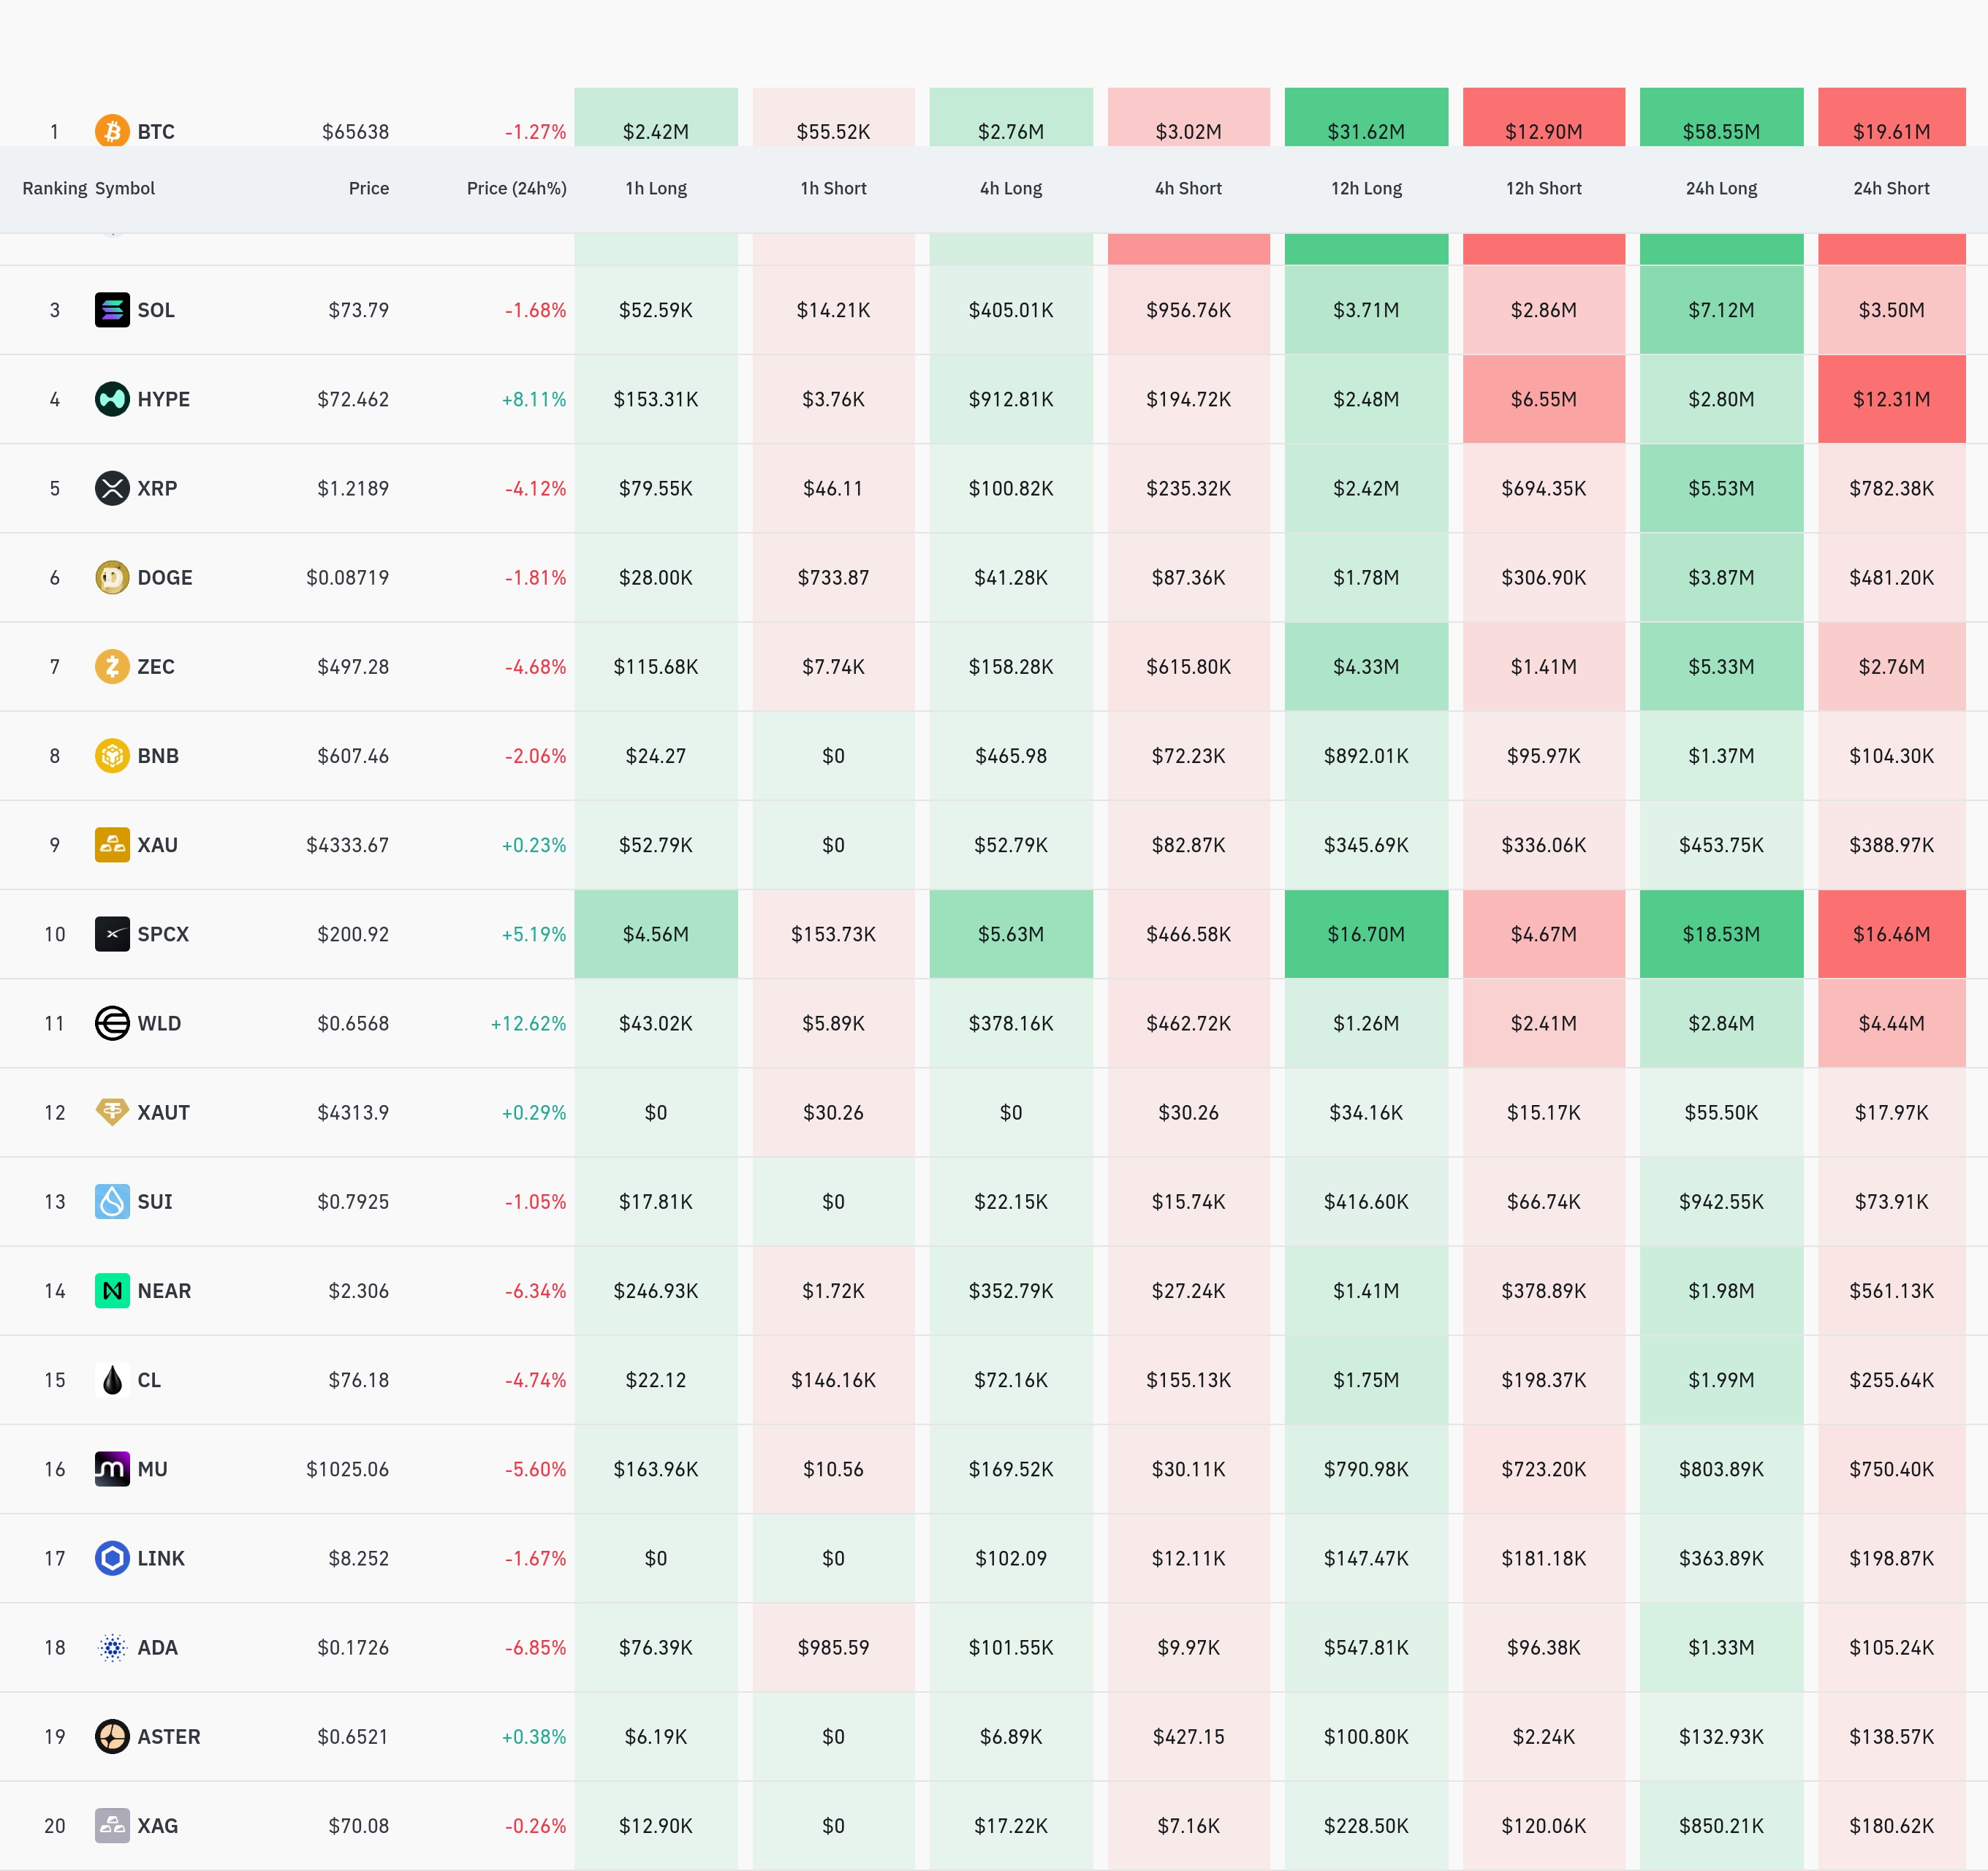
Task: Click the SOL Solana logo icon
Action: pyautogui.click(x=112, y=310)
